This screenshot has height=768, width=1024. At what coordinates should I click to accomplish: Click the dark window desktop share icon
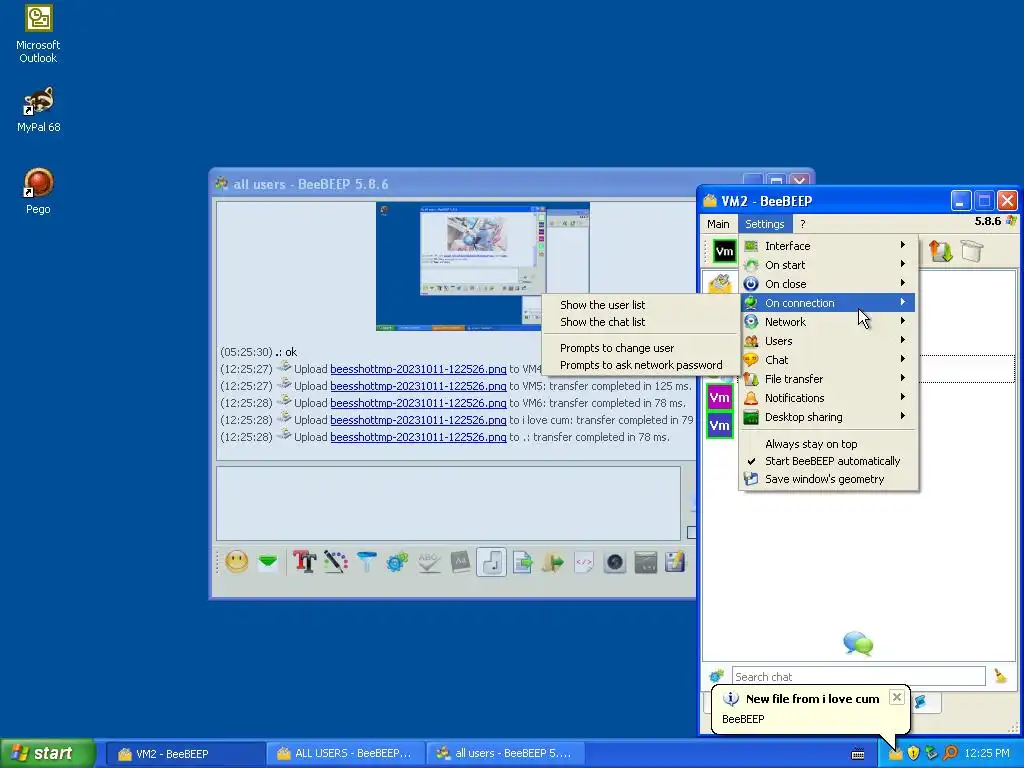645,562
